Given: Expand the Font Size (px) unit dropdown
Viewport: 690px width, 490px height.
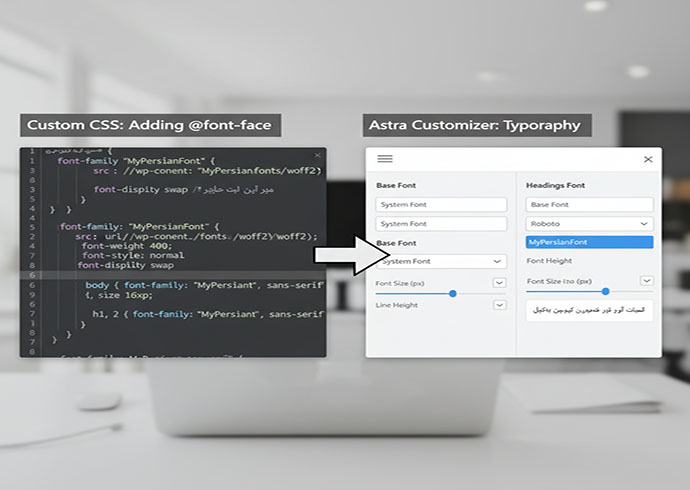Looking at the screenshot, I should coord(499,283).
